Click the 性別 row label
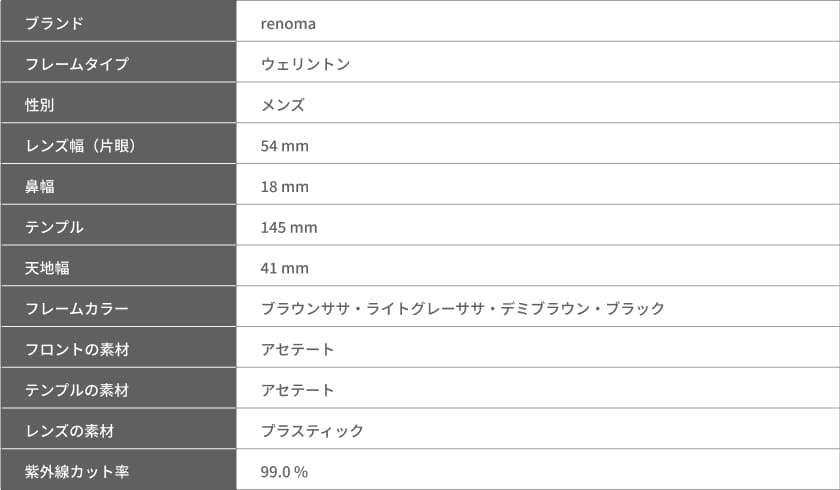This screenshot has height=490, width=840. (x=40, y=105)
